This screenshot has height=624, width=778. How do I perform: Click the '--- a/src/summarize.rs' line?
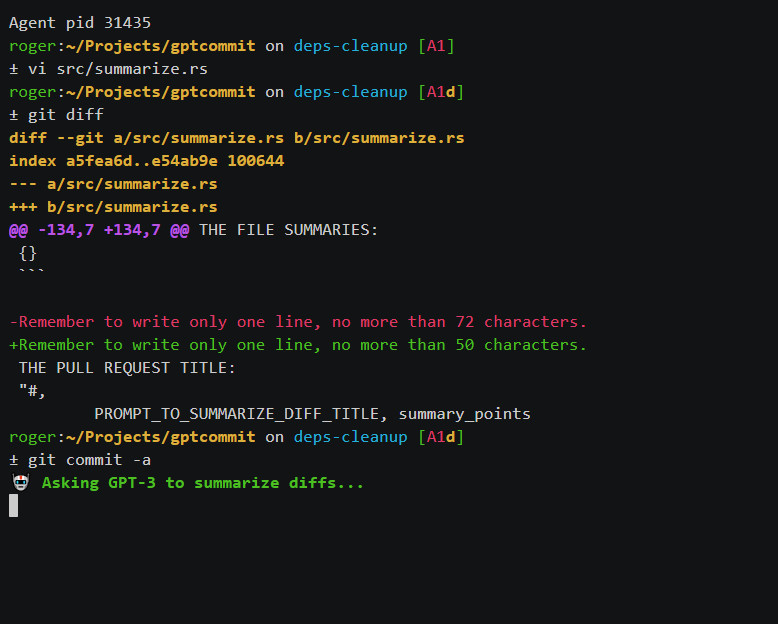pos(113,184)
